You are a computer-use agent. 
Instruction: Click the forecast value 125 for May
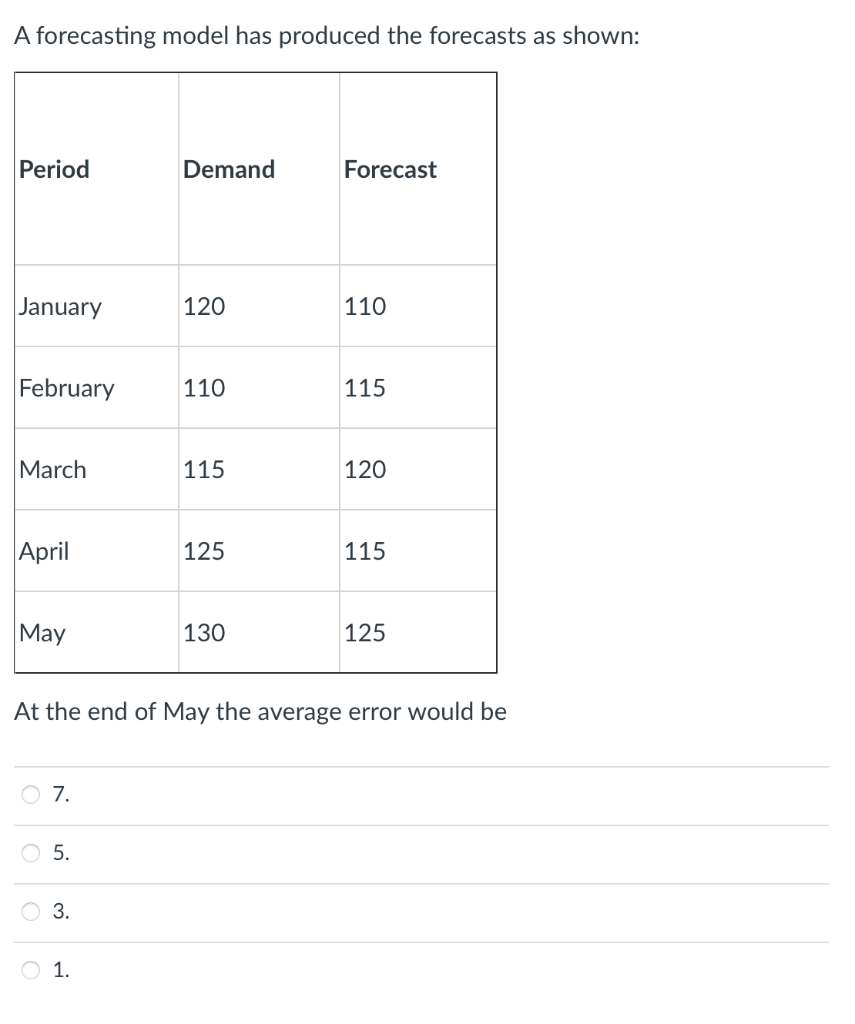367,632
